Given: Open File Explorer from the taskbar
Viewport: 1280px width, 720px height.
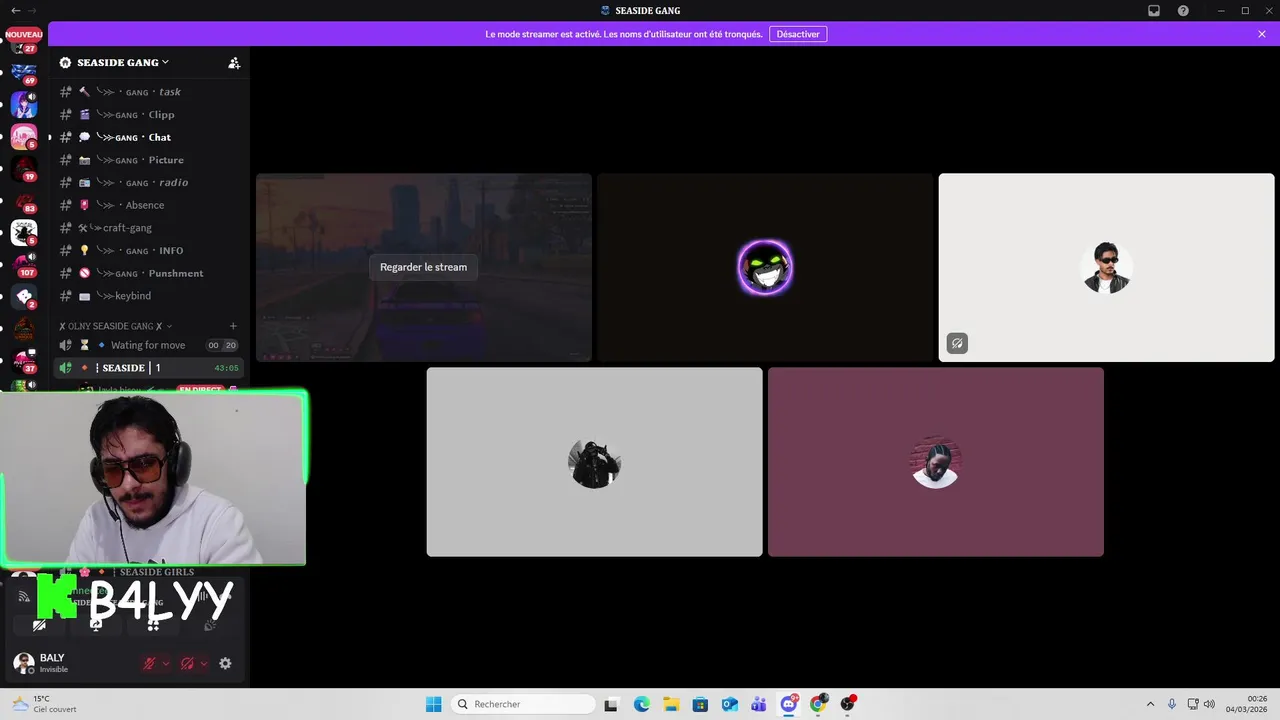Looking at the screenshot, I should 671,704.
